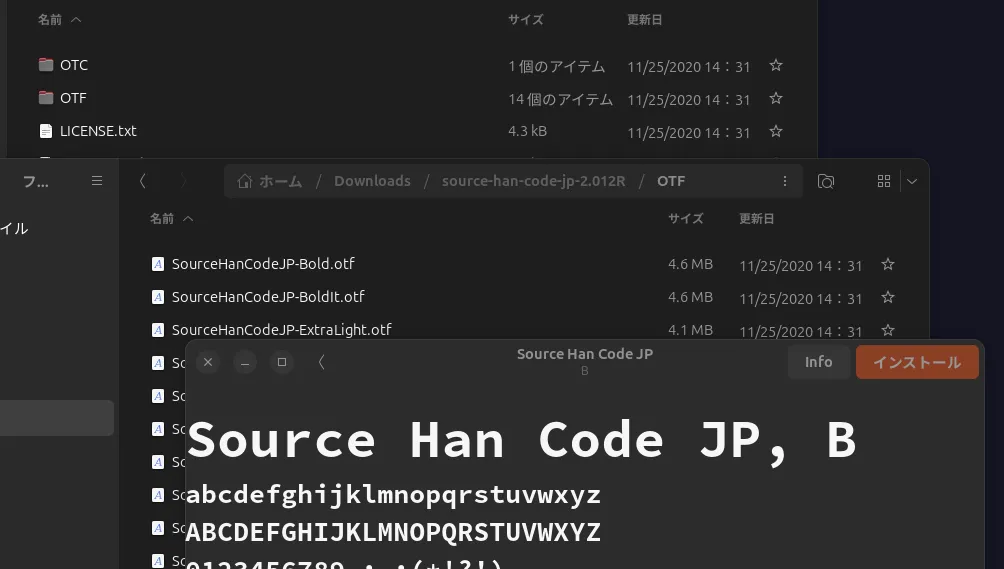The width and height of the screenshot is (1004, 569).
Task: Click the fourth font file icon in list
Action: [x=158, y=363]
